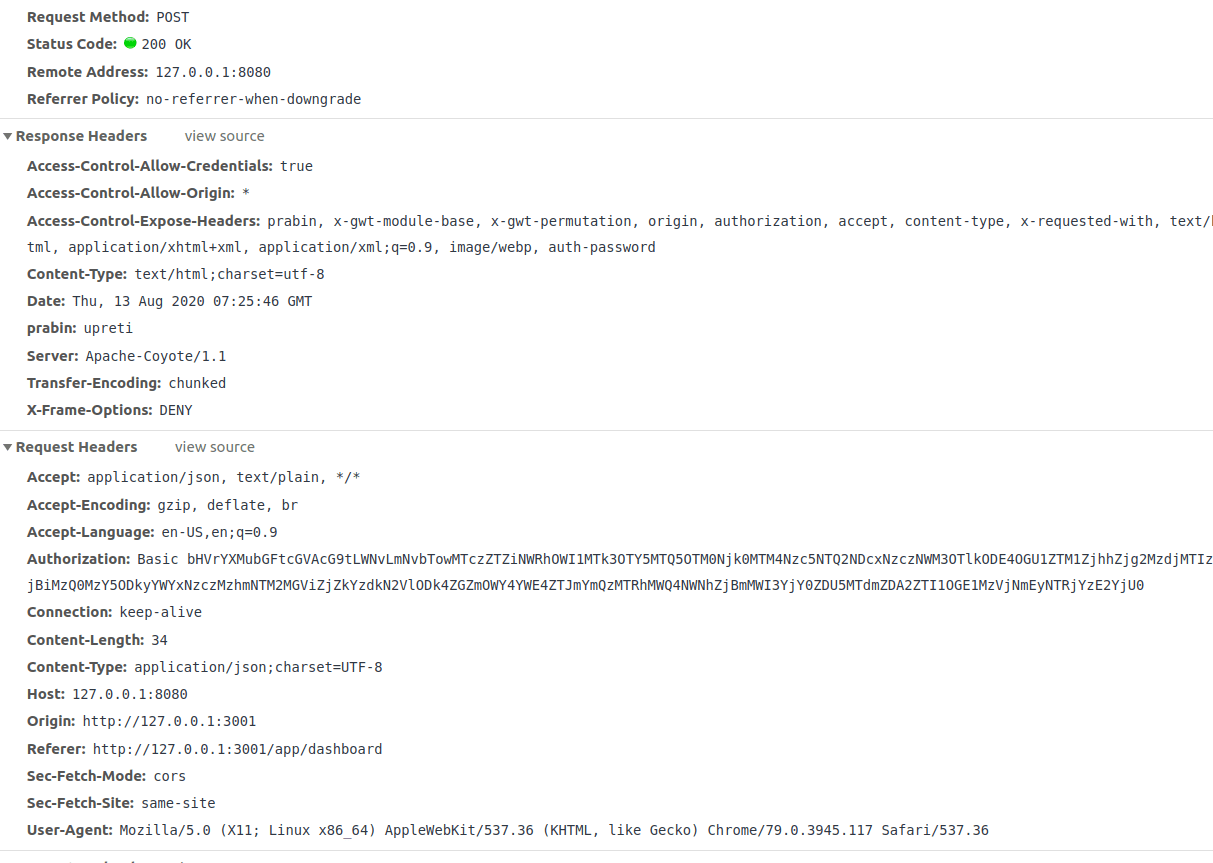
Task: Open view source for Request Headers
Action: (214, 446)
